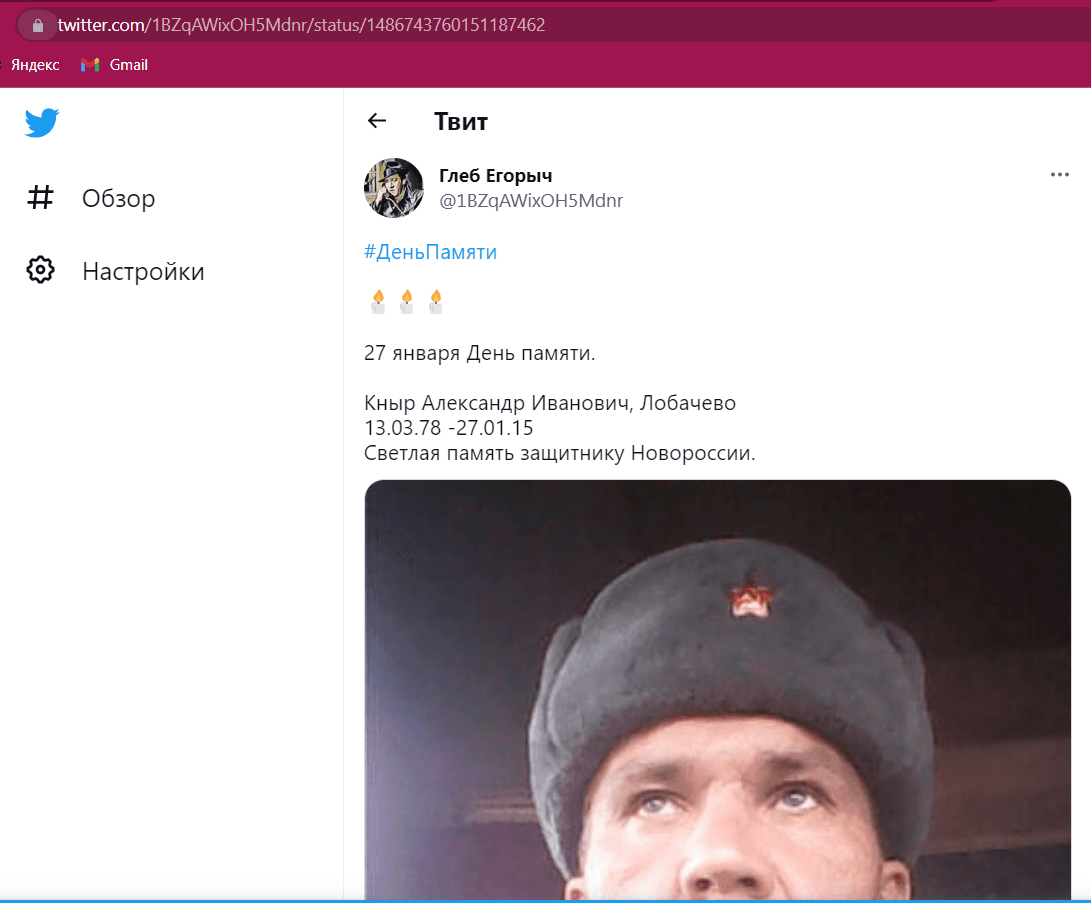Open the Gmail bookmark link

114,65
